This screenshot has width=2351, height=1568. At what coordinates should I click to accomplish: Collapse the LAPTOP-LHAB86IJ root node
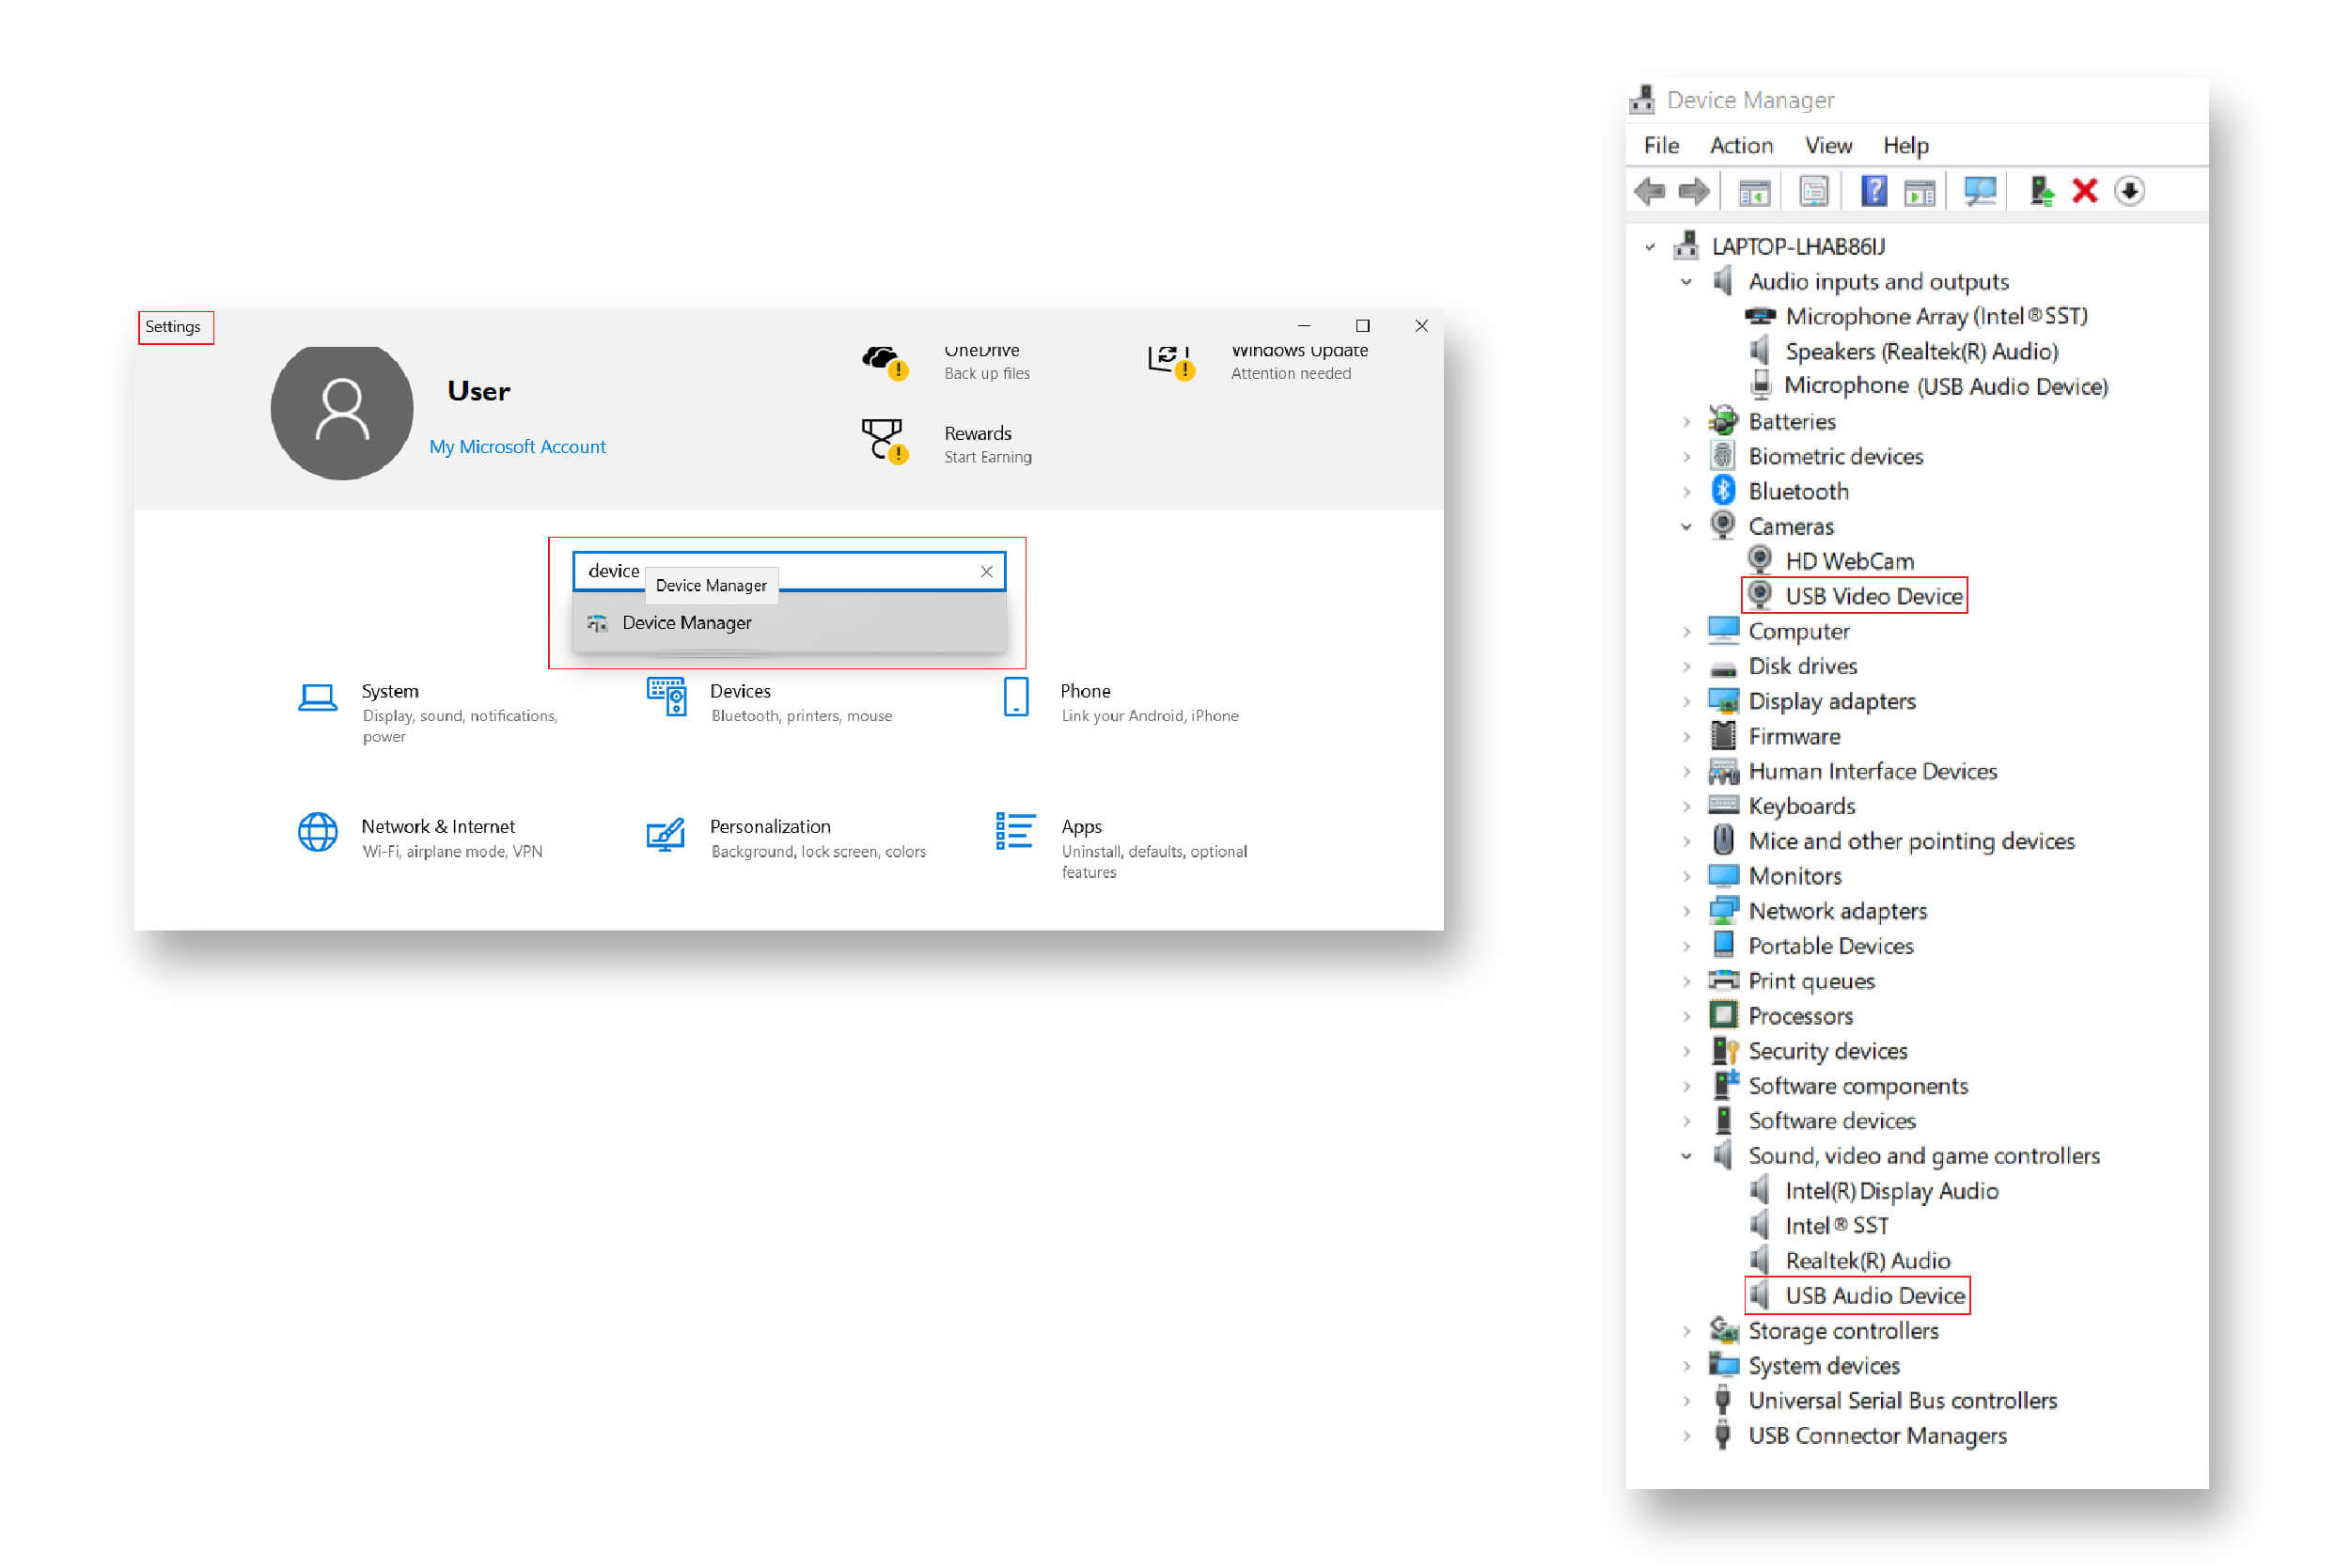coord(1650,247)
